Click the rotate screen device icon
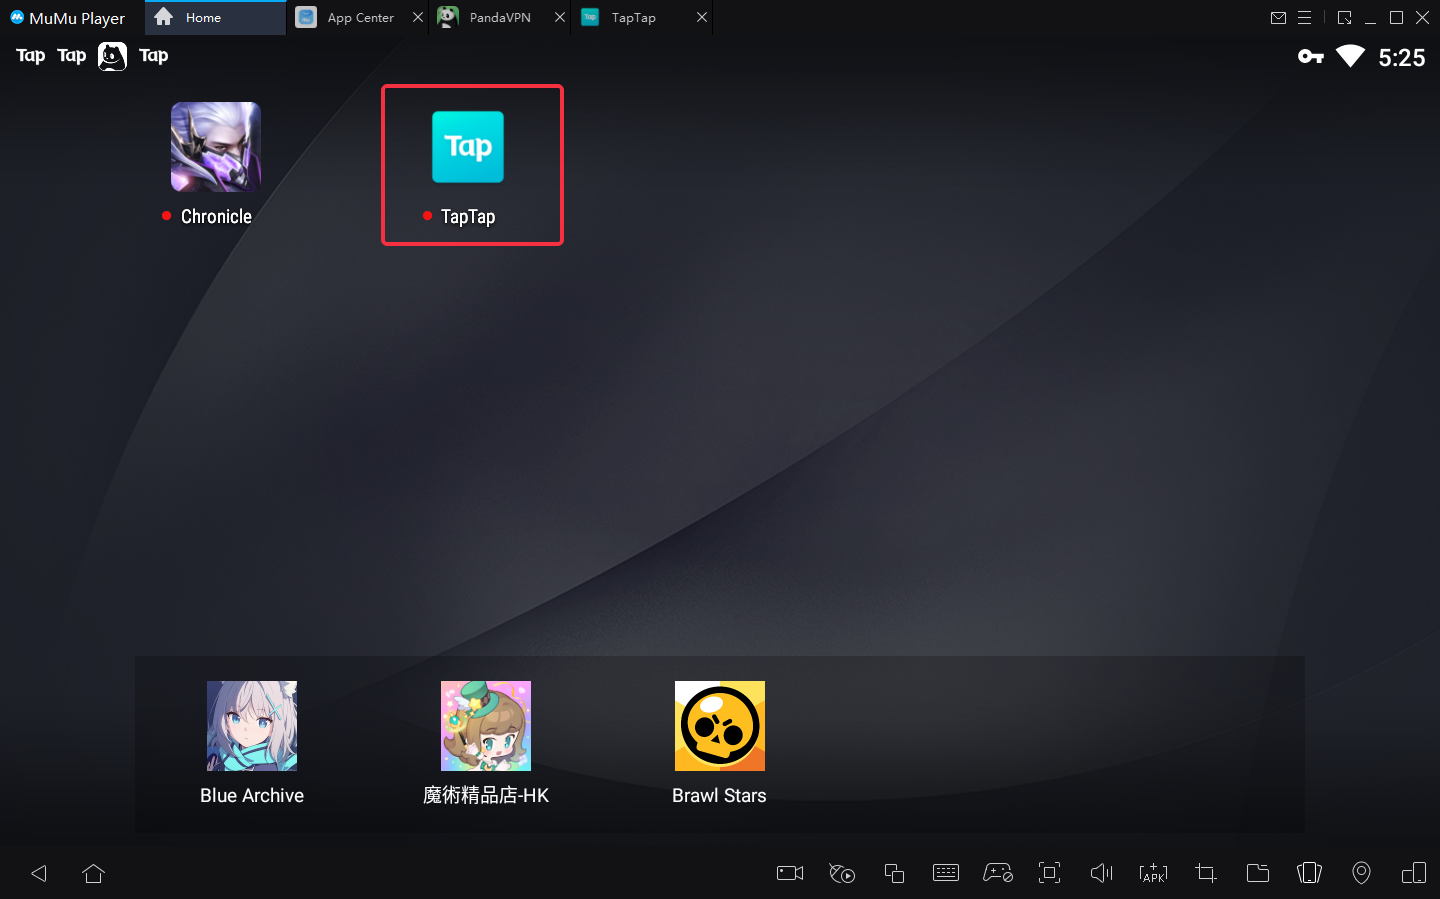1440x899 pixels. (1414, 873)
